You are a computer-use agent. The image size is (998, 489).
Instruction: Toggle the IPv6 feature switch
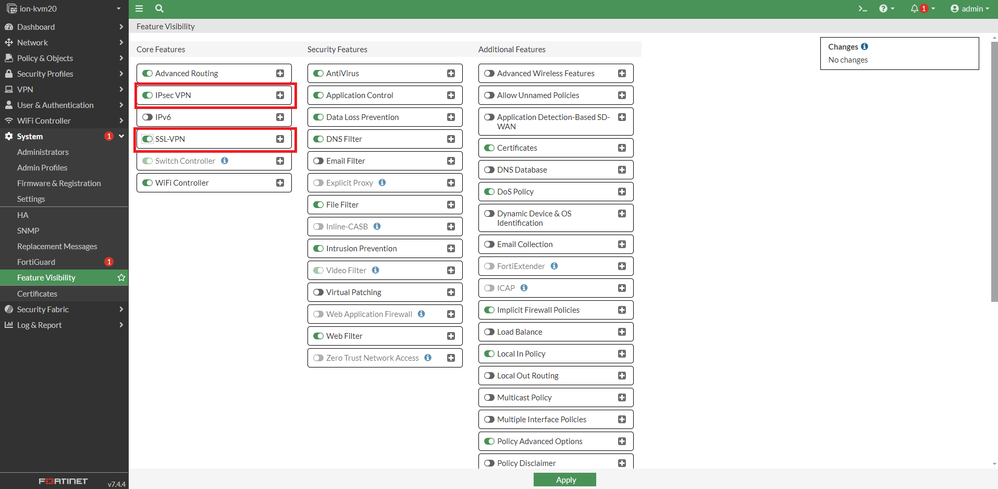pyautogui.click(x=148, y=117)
